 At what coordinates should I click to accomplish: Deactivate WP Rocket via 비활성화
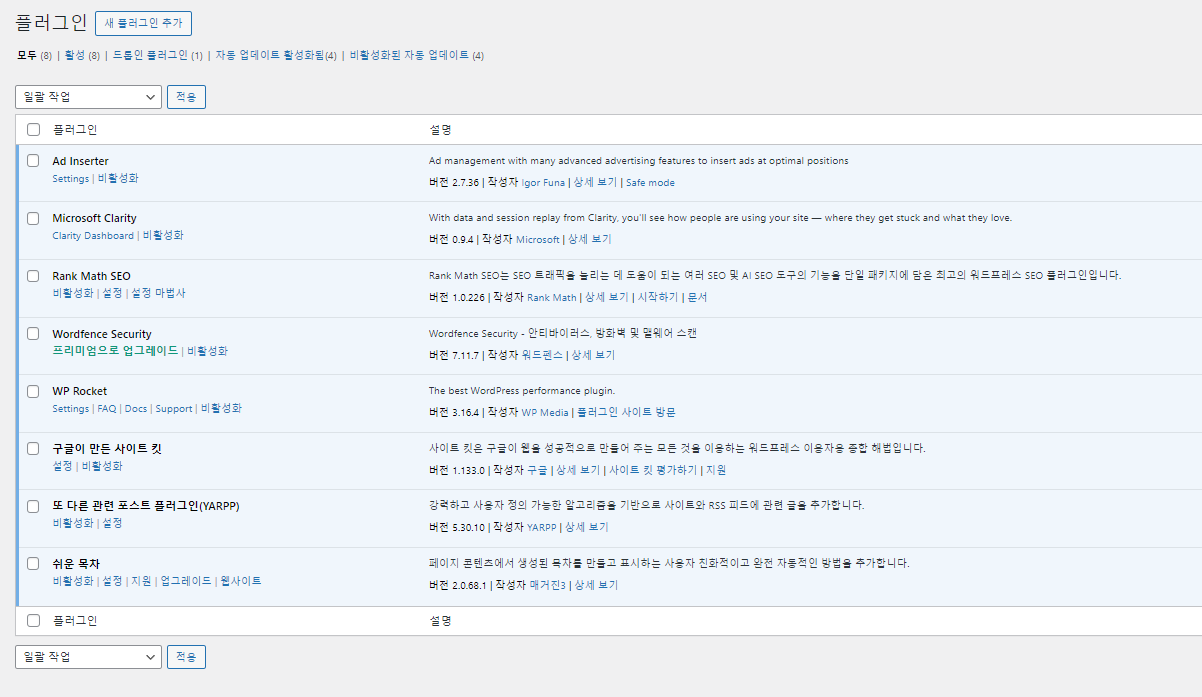coord(221,408)
